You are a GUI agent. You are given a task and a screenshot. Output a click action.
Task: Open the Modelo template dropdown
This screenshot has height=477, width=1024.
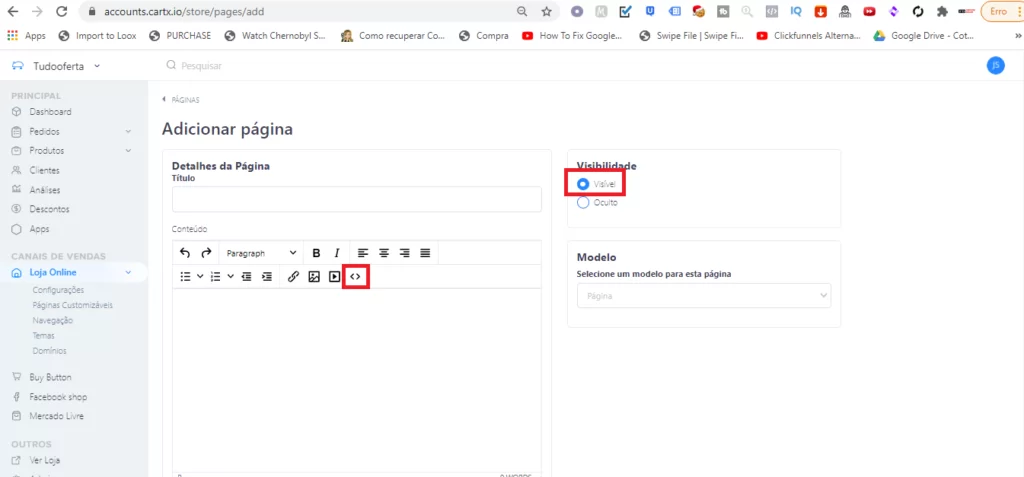coord(703,296)
